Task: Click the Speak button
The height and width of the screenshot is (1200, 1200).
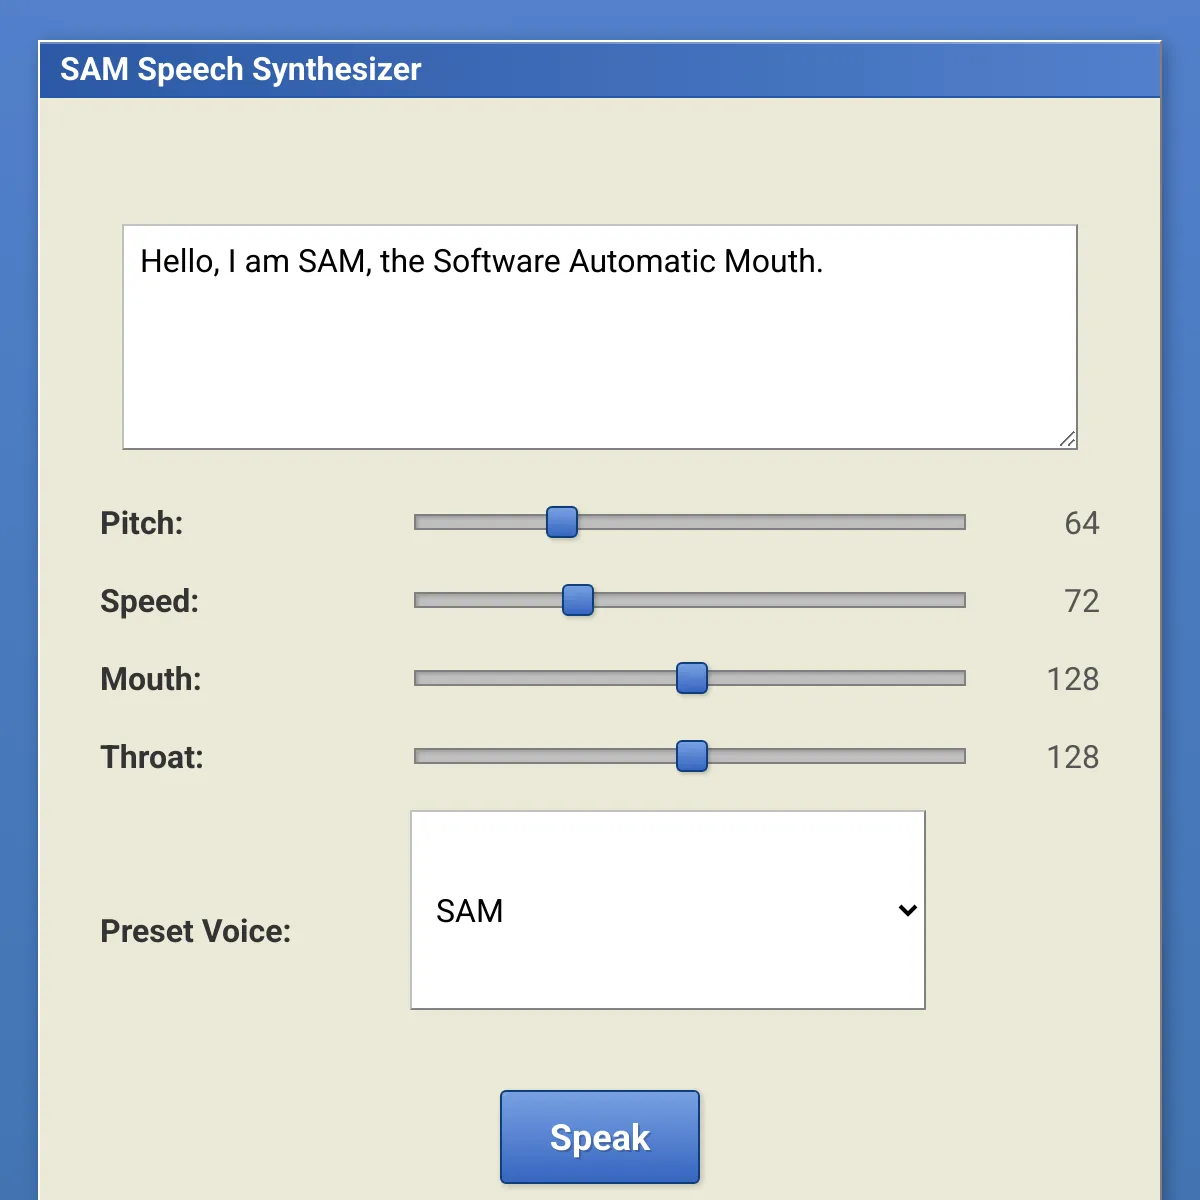Action: tap(600, 1137)
